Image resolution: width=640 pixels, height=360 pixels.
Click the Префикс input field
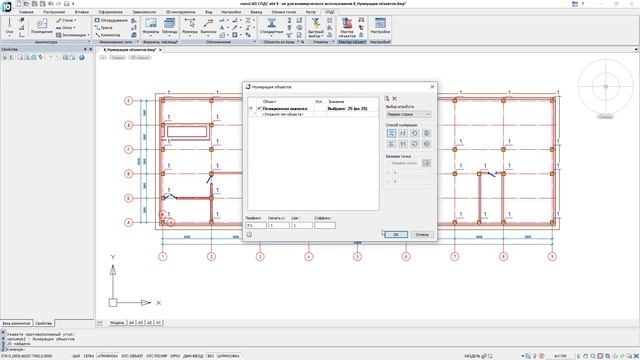point(256,225)
